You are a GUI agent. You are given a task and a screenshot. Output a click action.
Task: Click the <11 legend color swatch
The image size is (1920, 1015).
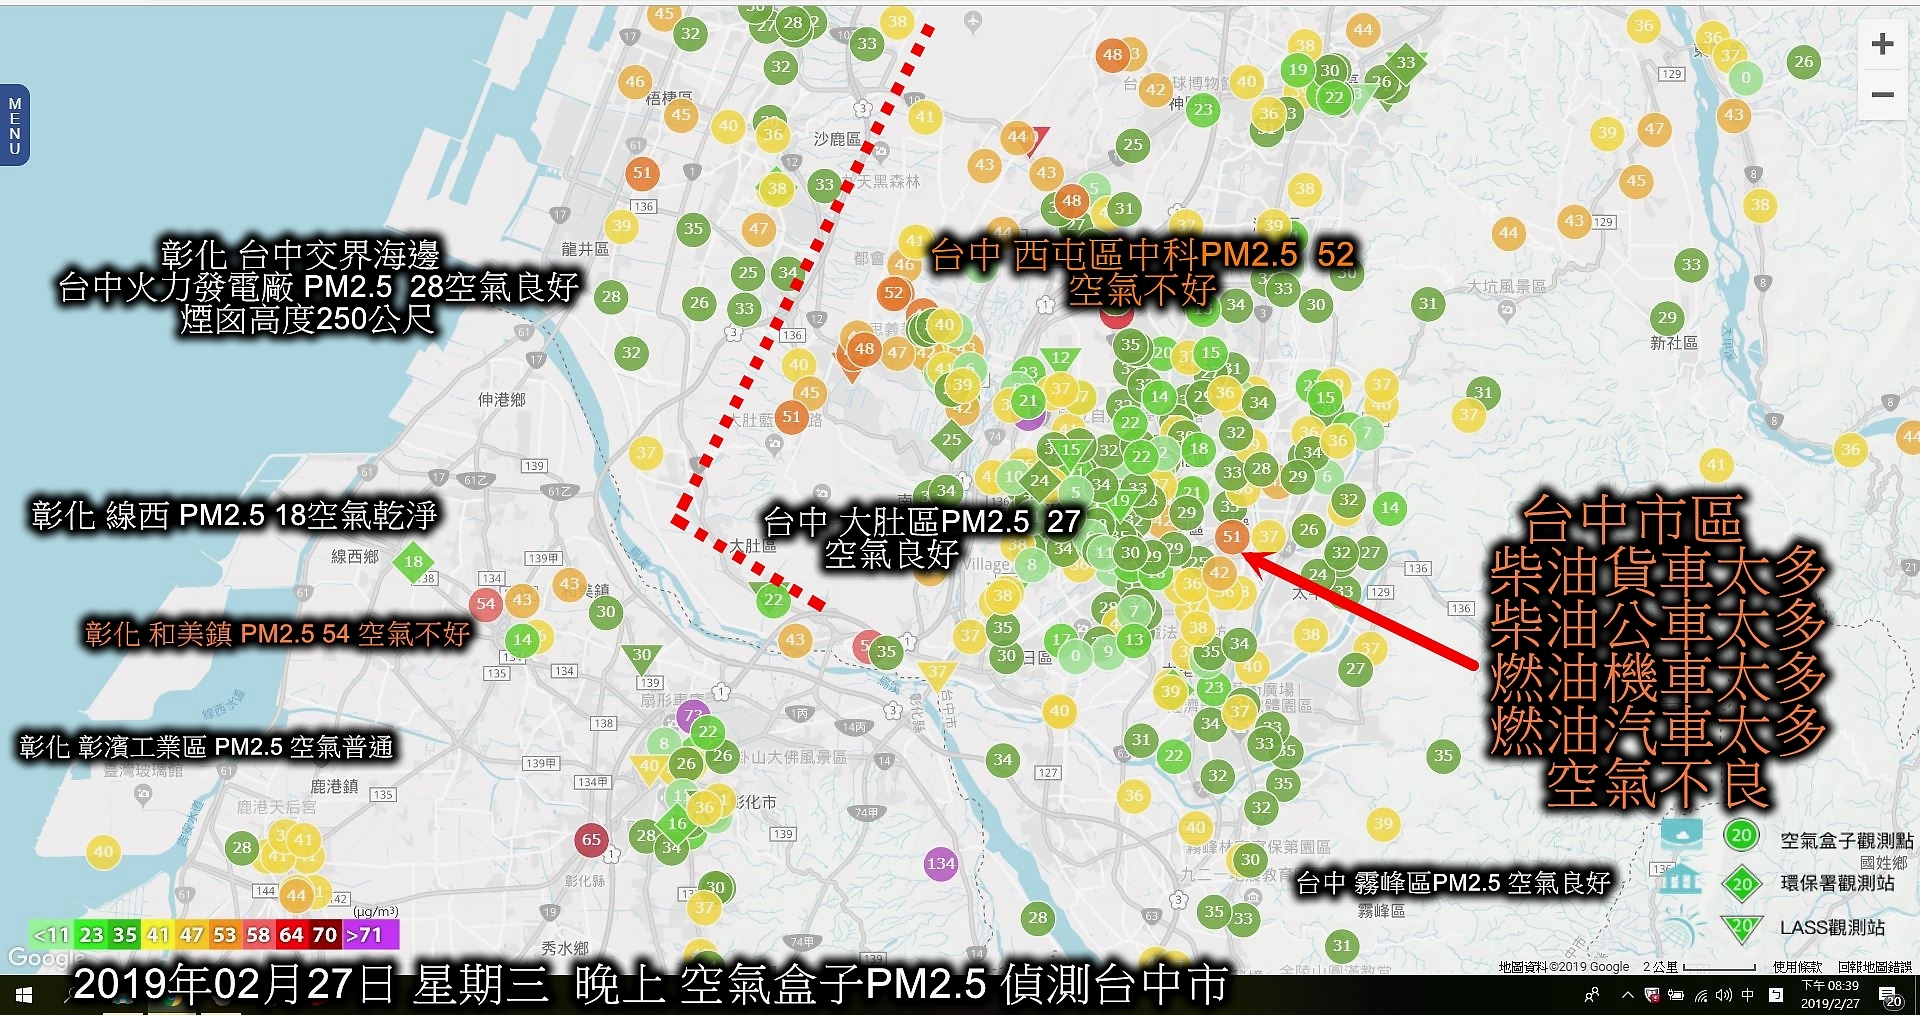(51, 935)
